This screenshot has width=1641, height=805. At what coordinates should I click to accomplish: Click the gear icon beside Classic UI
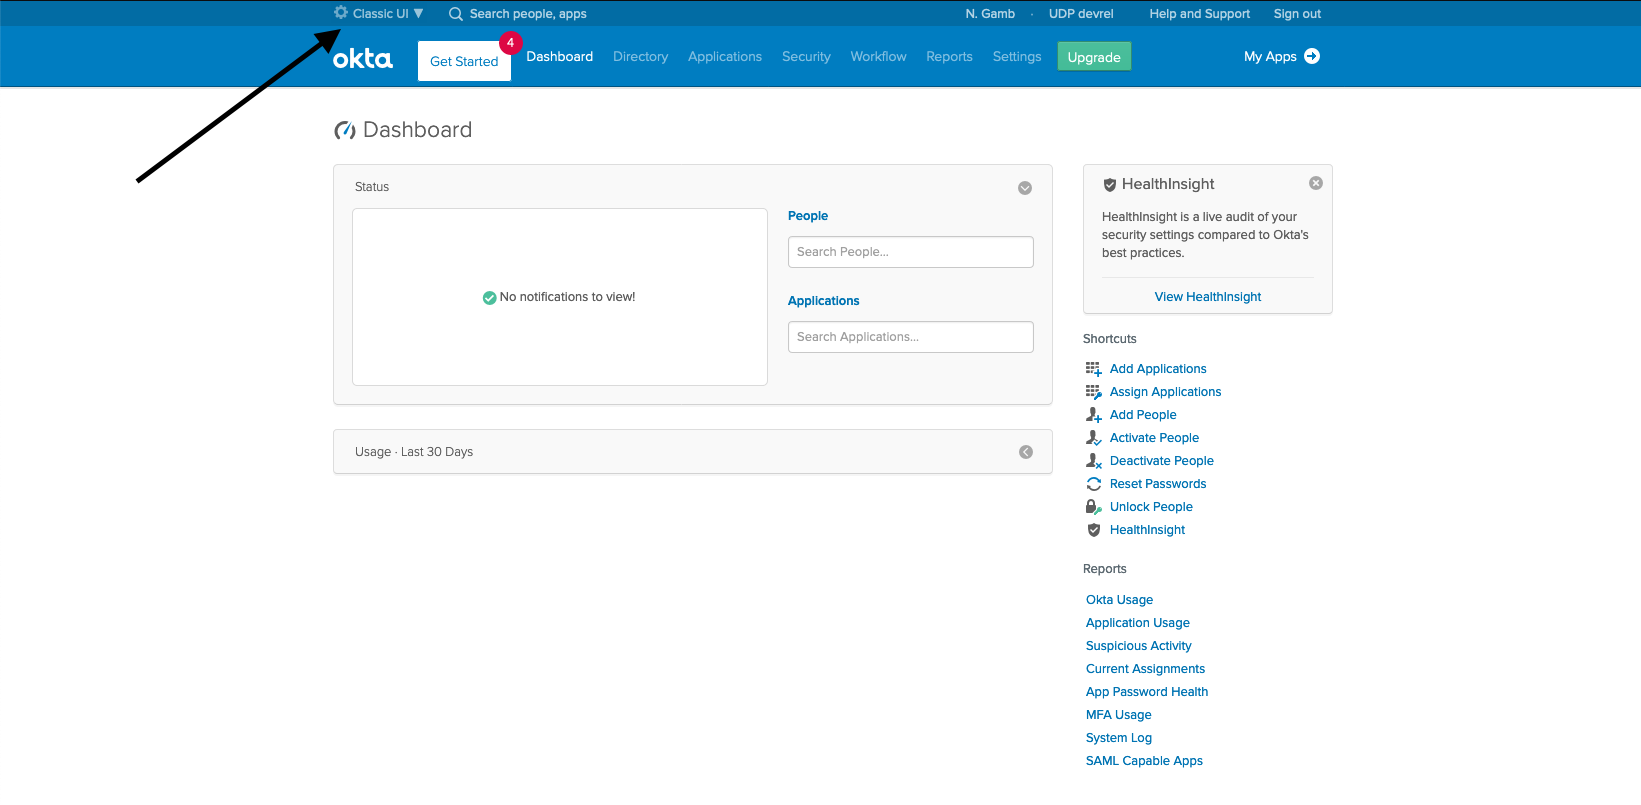(x=341, y=13)
